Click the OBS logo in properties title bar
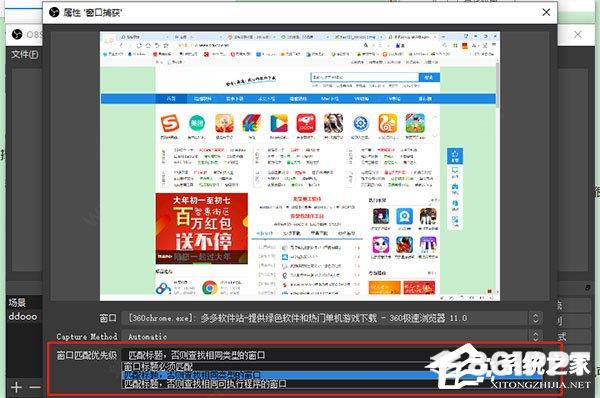This screenshot has width=600, height=398. (x=54, y=13)
